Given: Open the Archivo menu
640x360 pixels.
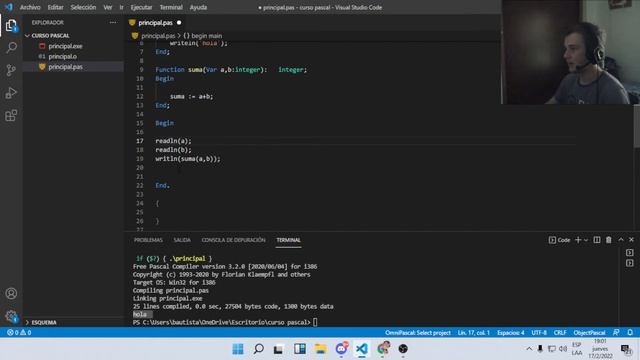Looking at the screenshot, I should point(30,7).
